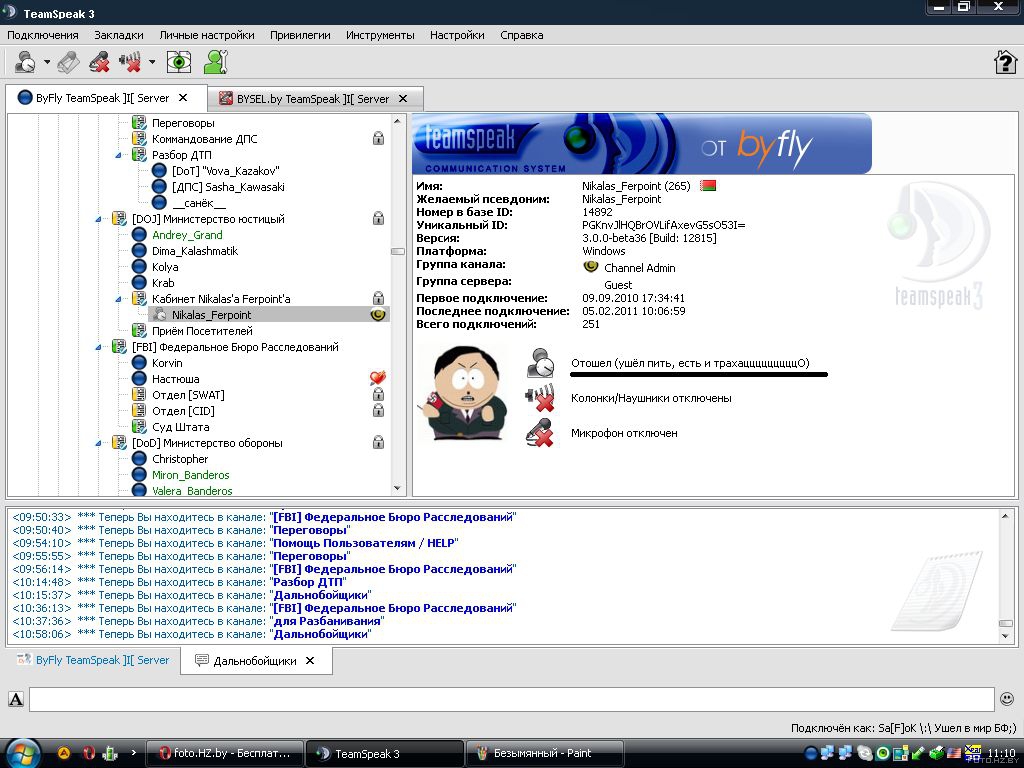Close the Дальнобойщики chat tab

pyautogui.click(x=310, y=661)
